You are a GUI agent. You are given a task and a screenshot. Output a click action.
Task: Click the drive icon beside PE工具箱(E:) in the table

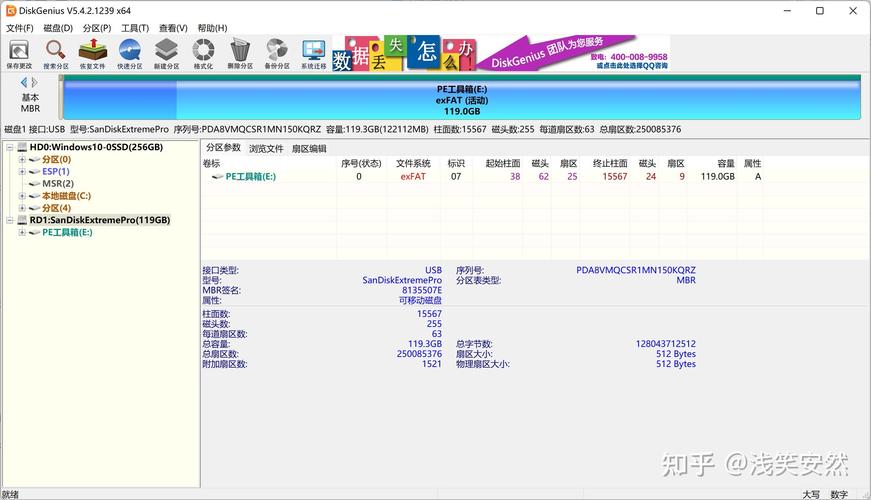[x=218, y=177]
